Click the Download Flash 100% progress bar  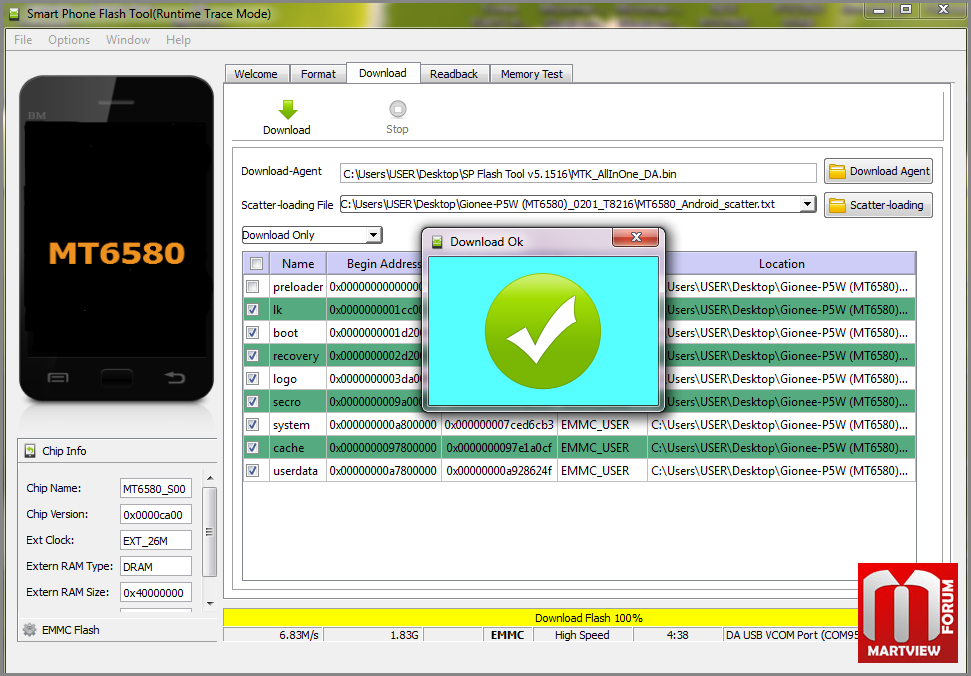[x=588, y=618]
